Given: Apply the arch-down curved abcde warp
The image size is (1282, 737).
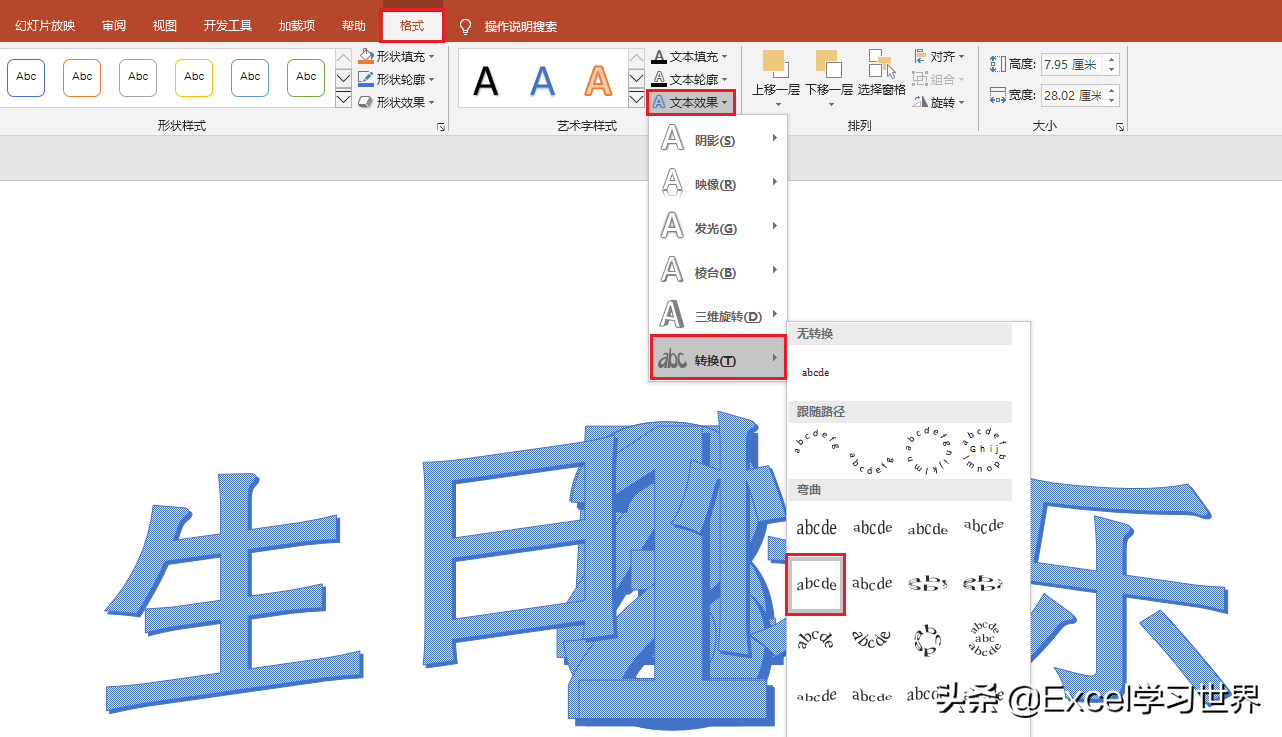Looking at the screenshot, I should 872,639.
